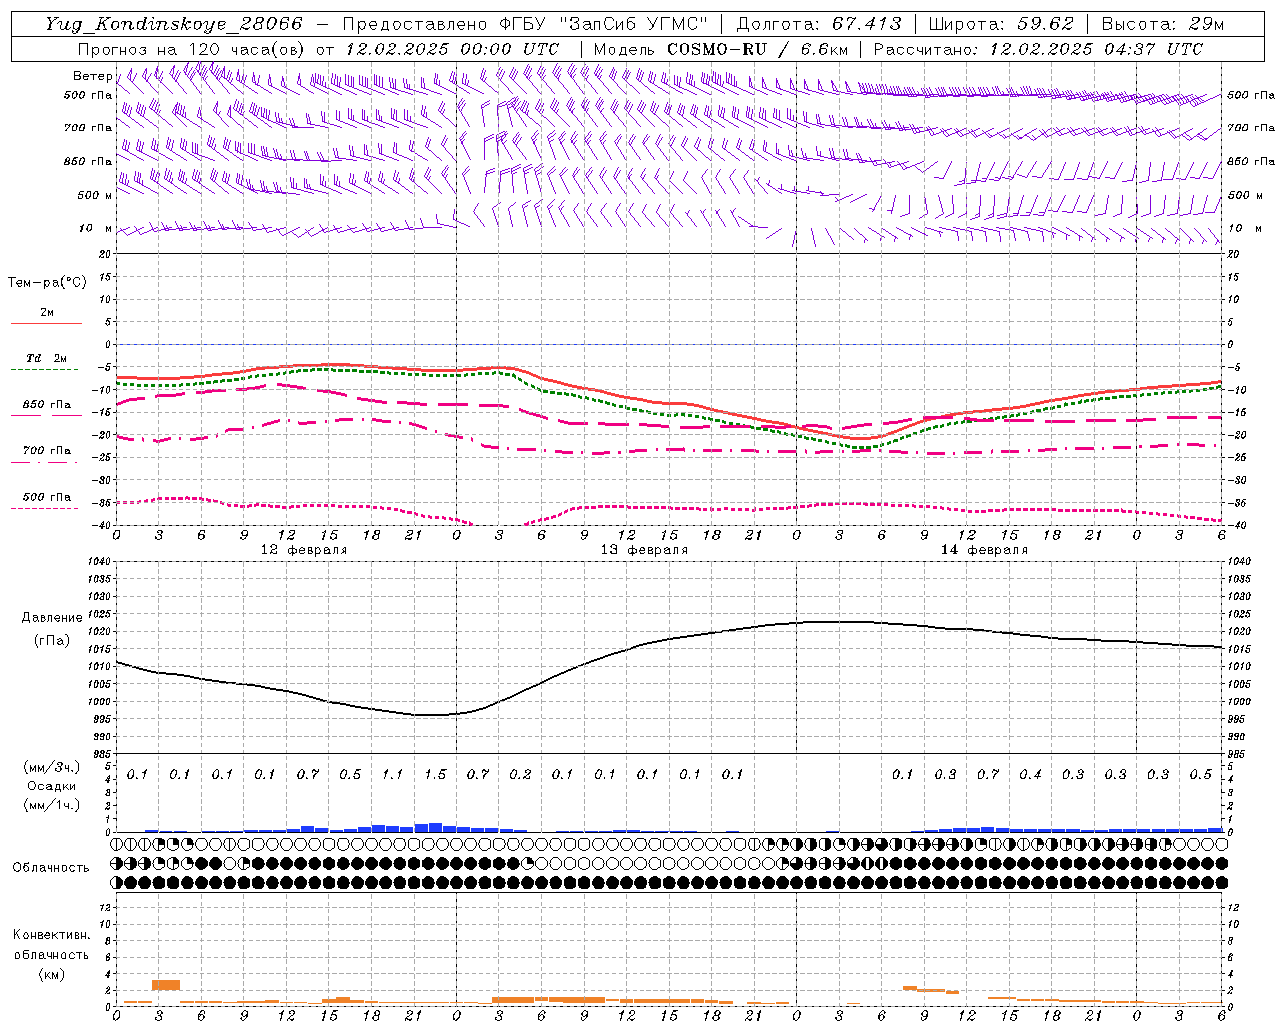This screenshot has width=1280, height=1024.
Task: Click the elevation text Высота: 29м
Action: click(x=1163, y=24)
